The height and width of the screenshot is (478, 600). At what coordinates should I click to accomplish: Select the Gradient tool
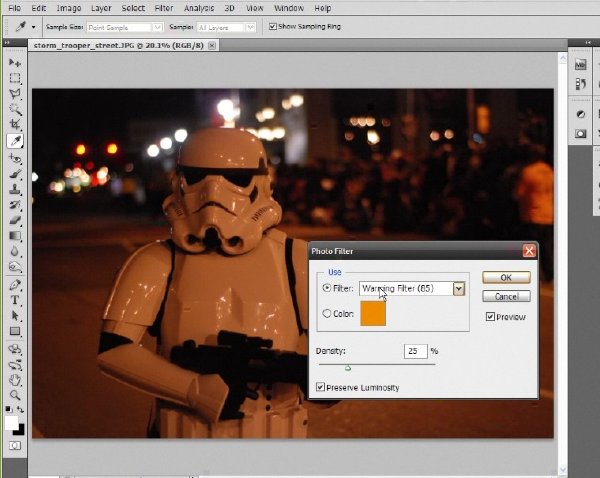tap(15, 235)
